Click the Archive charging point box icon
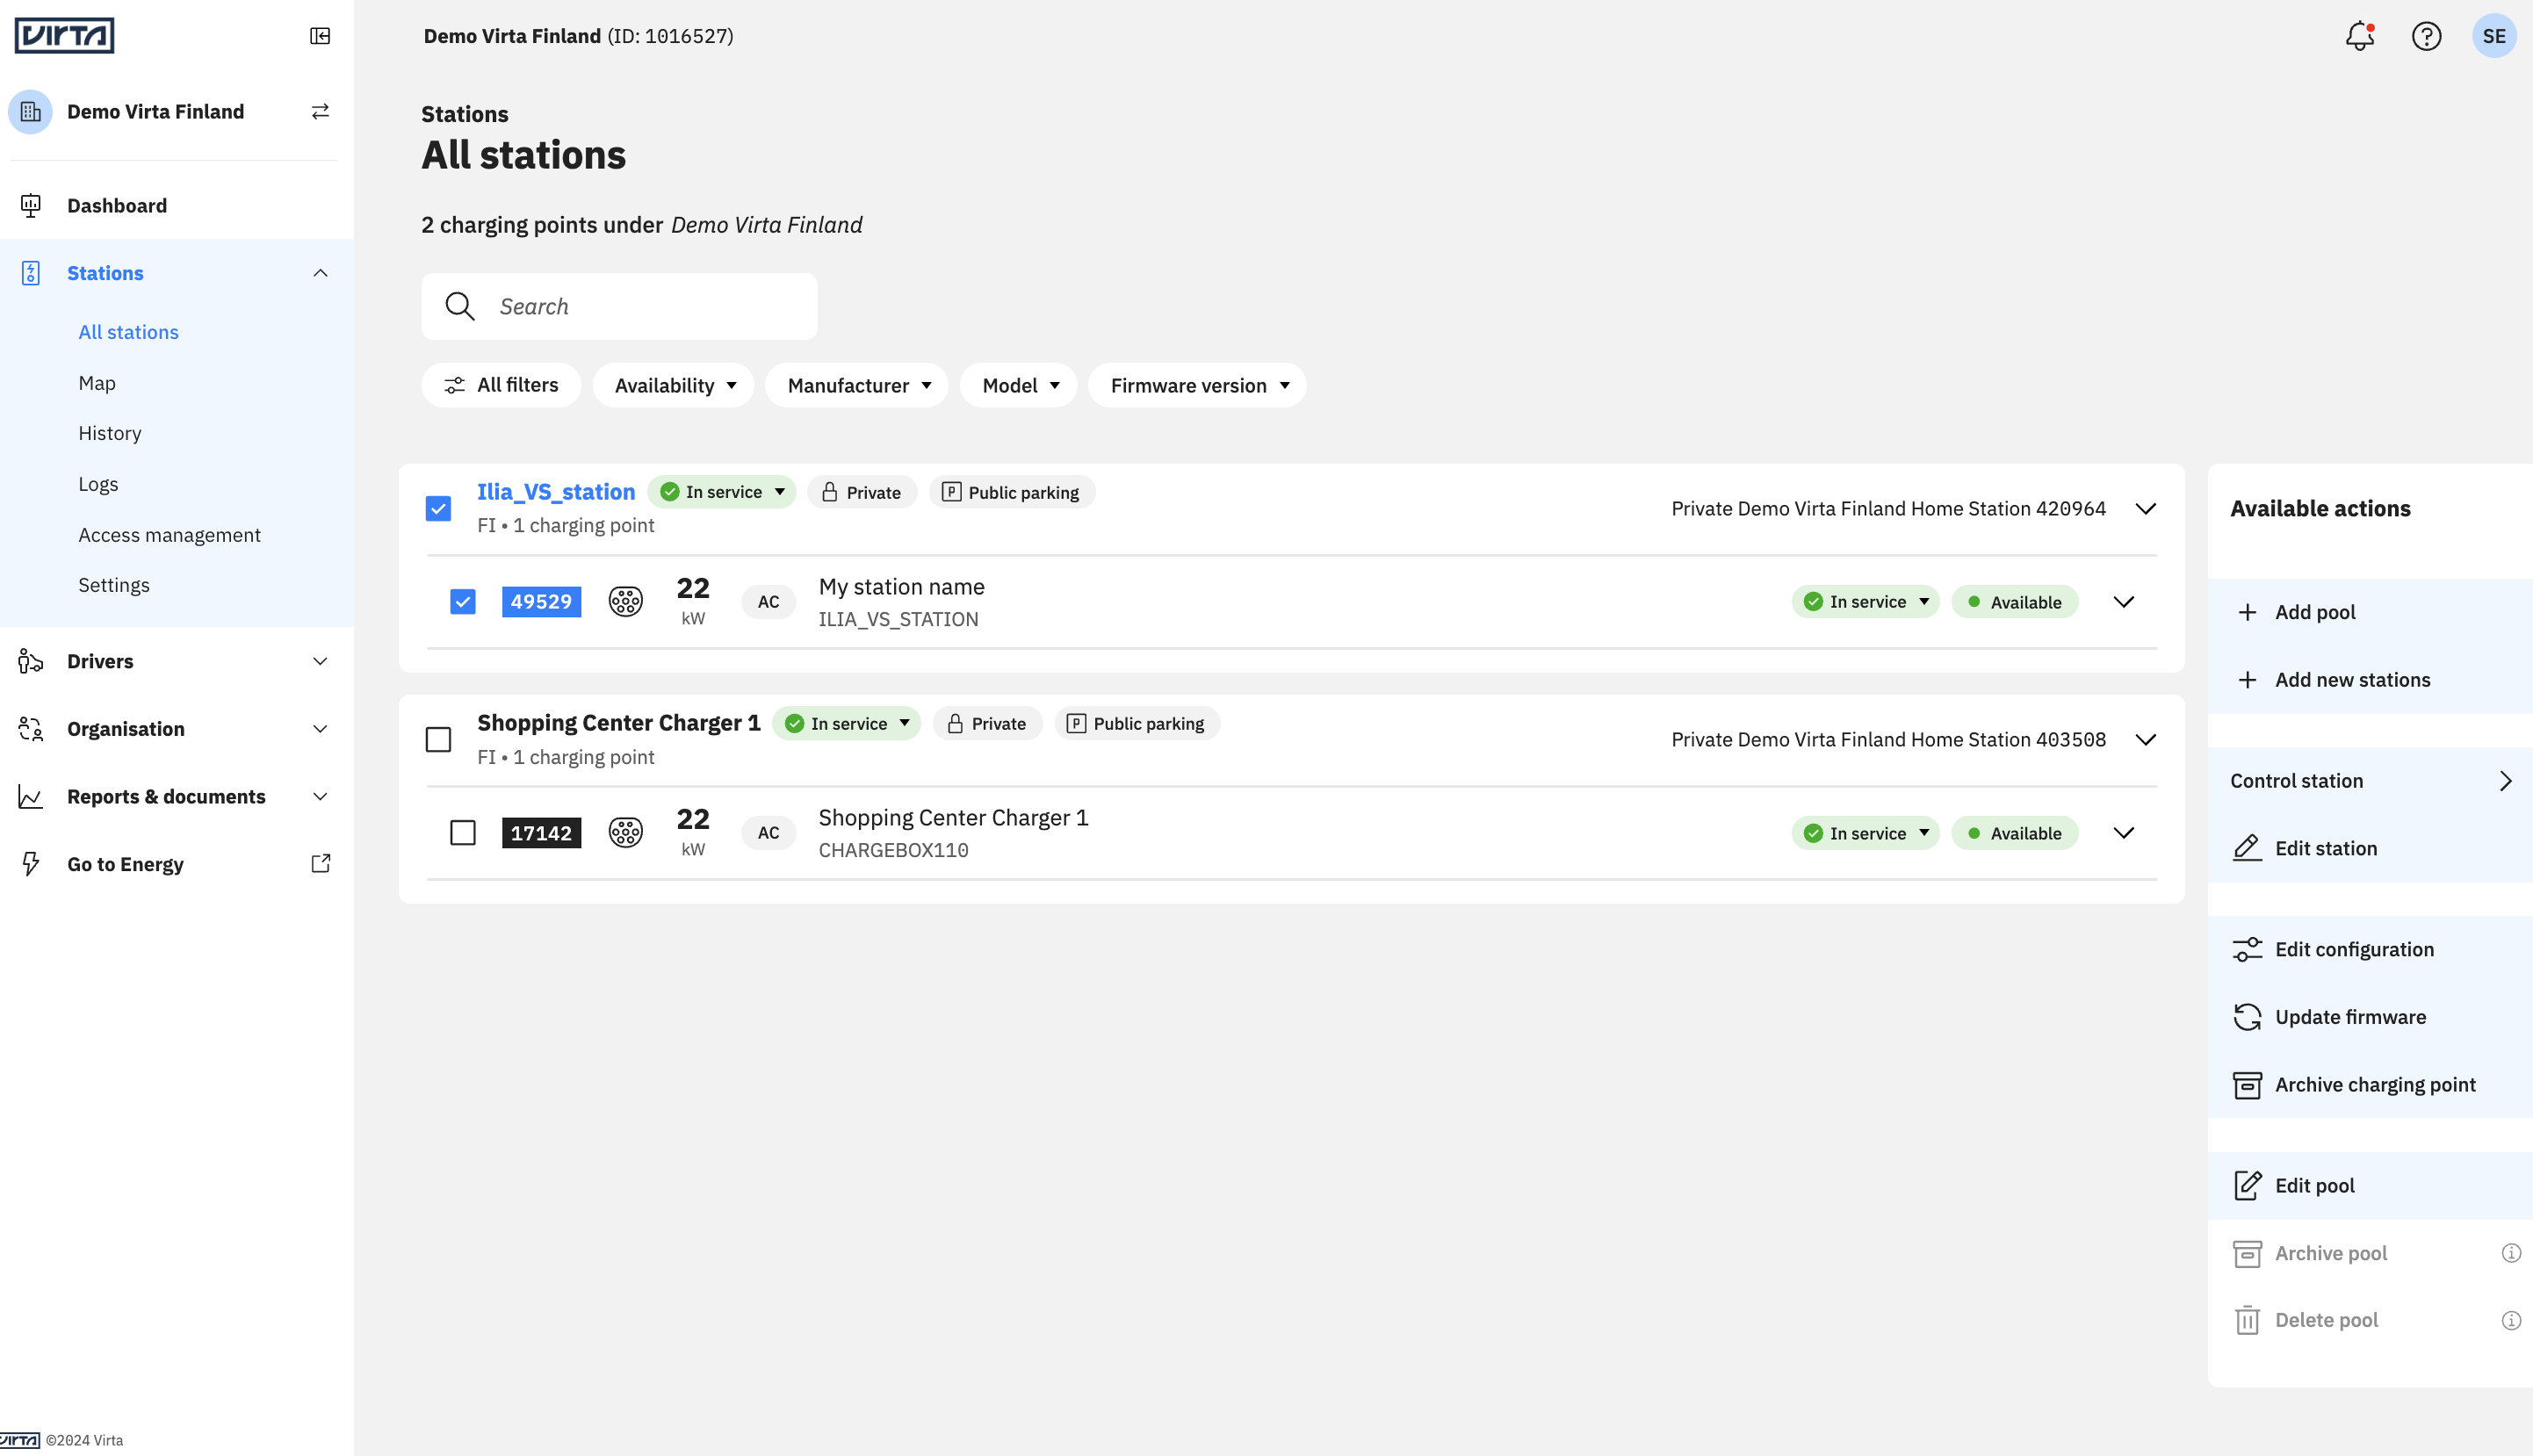This screenshot has height=1456, width=2533. pos(2247,1085)
